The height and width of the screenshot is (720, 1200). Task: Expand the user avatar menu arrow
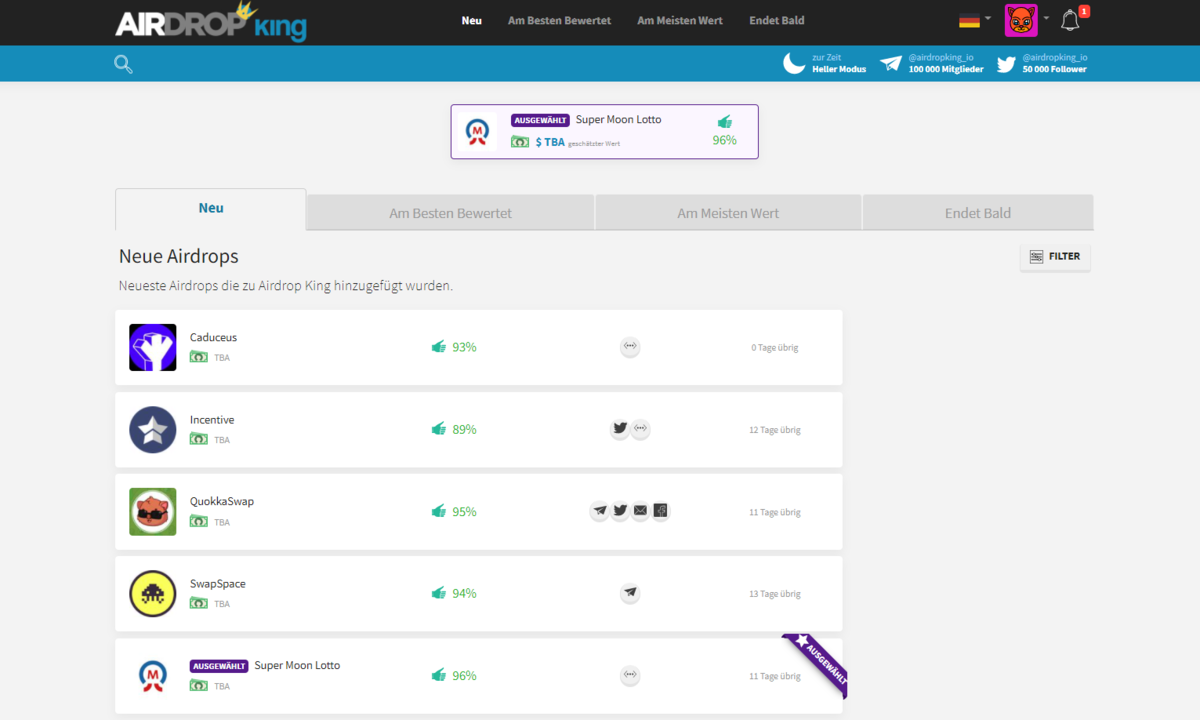point(1046,19)
